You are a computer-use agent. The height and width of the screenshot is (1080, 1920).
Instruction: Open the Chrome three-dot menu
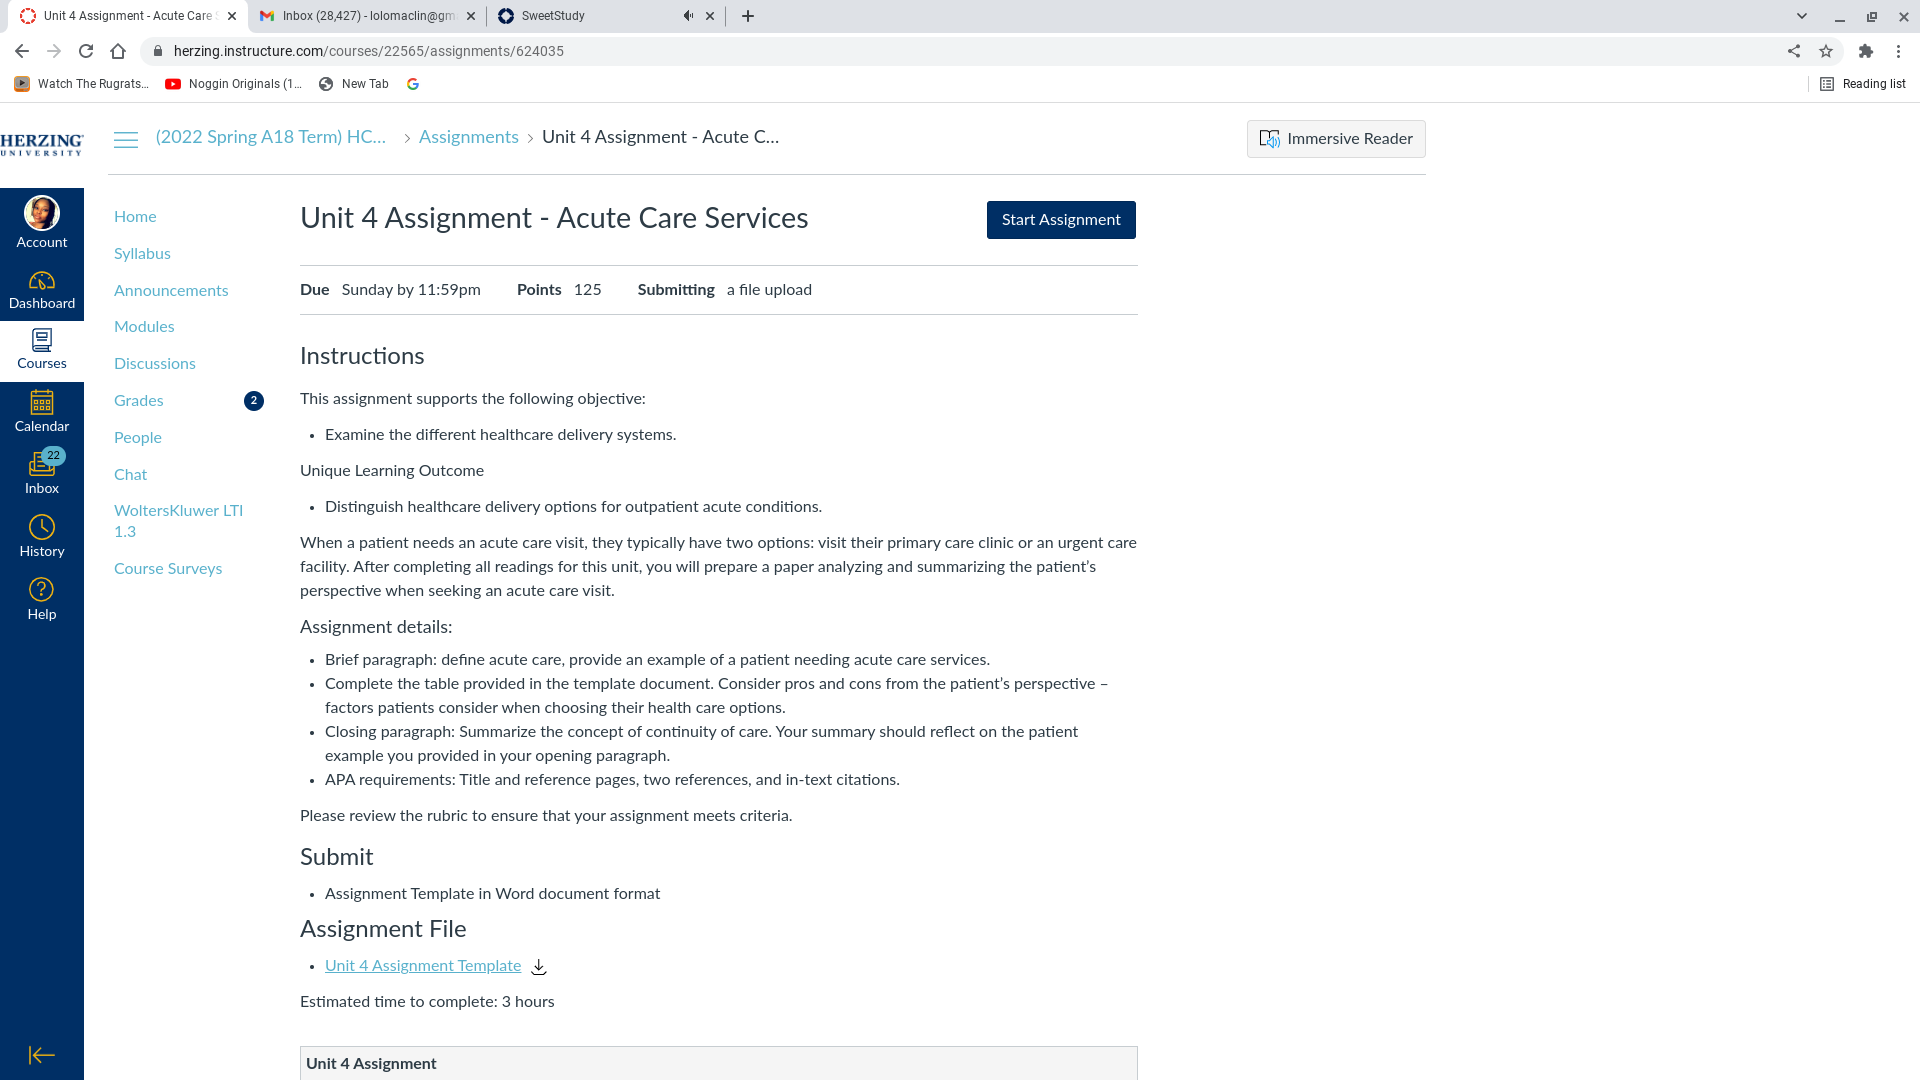1899,51
